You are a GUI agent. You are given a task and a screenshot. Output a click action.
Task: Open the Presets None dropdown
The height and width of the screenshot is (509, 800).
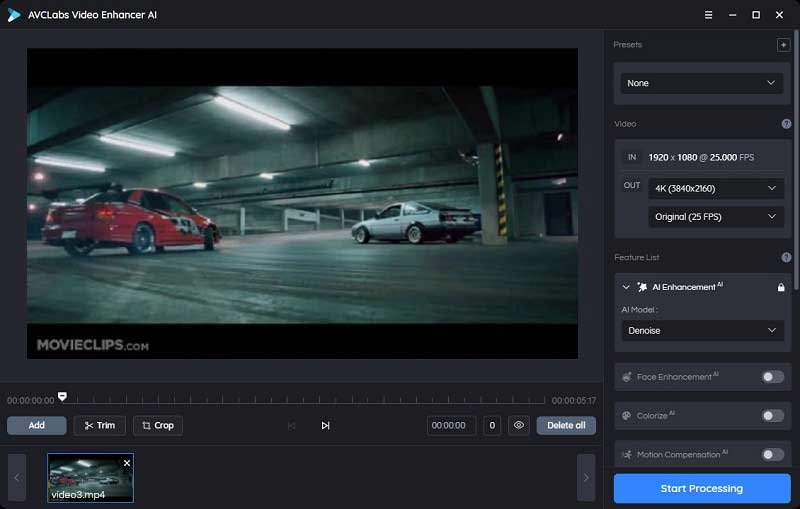click(702, 83)
